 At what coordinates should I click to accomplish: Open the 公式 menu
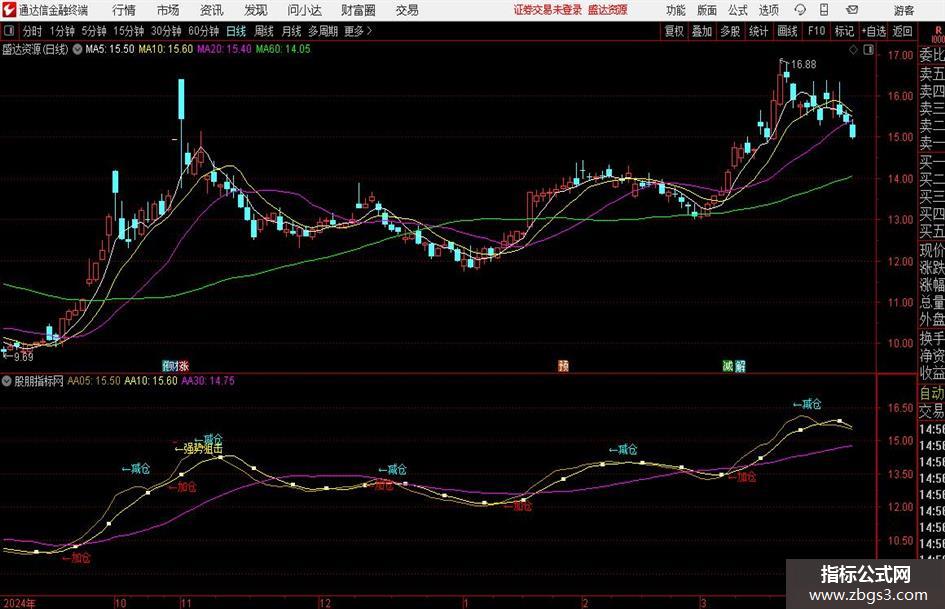pyautogui.click(x=738, y=10)
